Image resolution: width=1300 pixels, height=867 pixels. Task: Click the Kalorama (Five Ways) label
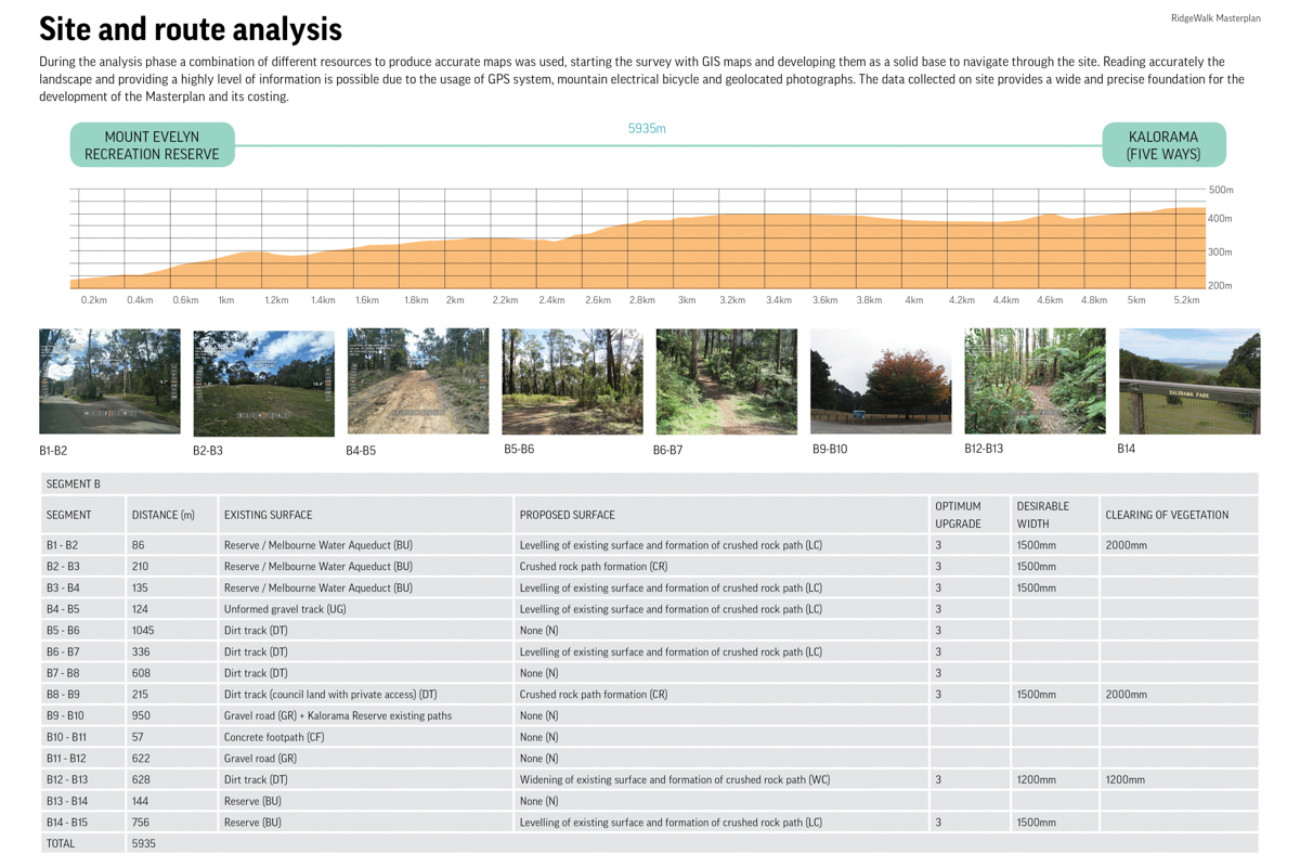tap(1166, 143)
